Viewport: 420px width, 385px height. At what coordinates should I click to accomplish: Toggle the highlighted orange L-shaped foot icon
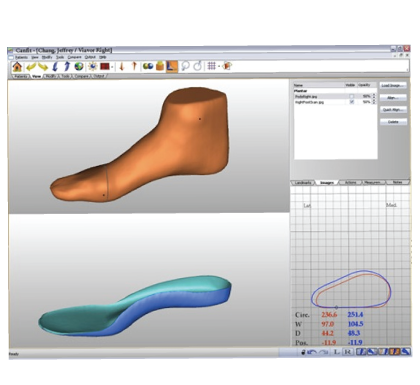[172, 66]
